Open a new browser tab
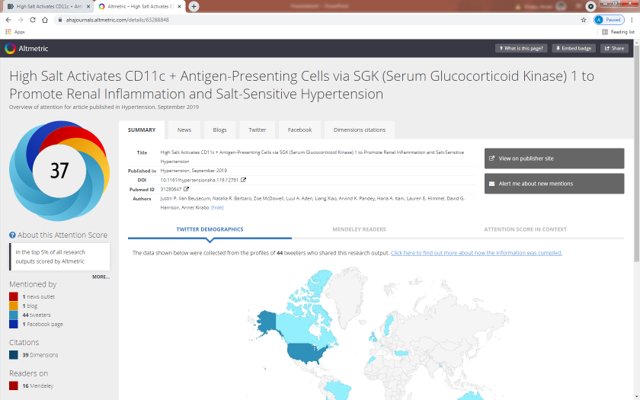 [x=194, y=6]
